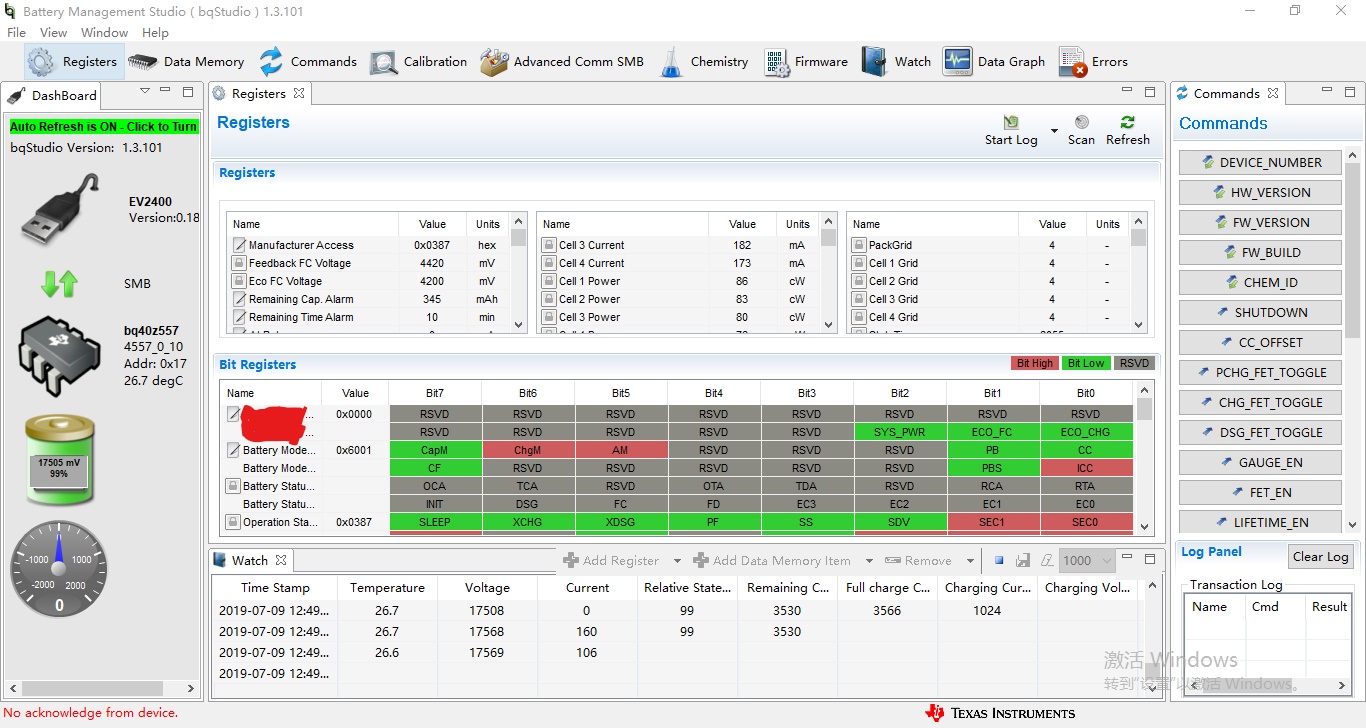
Task: Click the stop button in Watch toolbar
Action: pos(999,561)
